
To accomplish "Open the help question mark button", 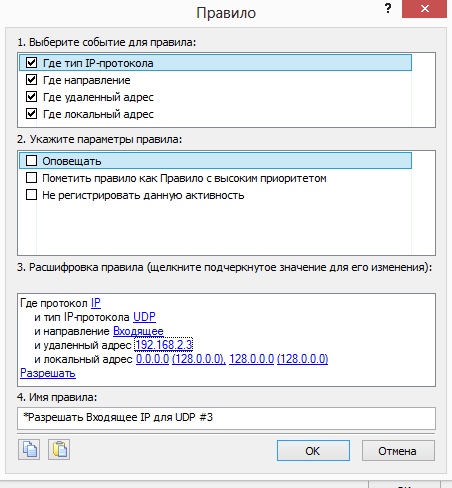I will [x=388, y=8].
